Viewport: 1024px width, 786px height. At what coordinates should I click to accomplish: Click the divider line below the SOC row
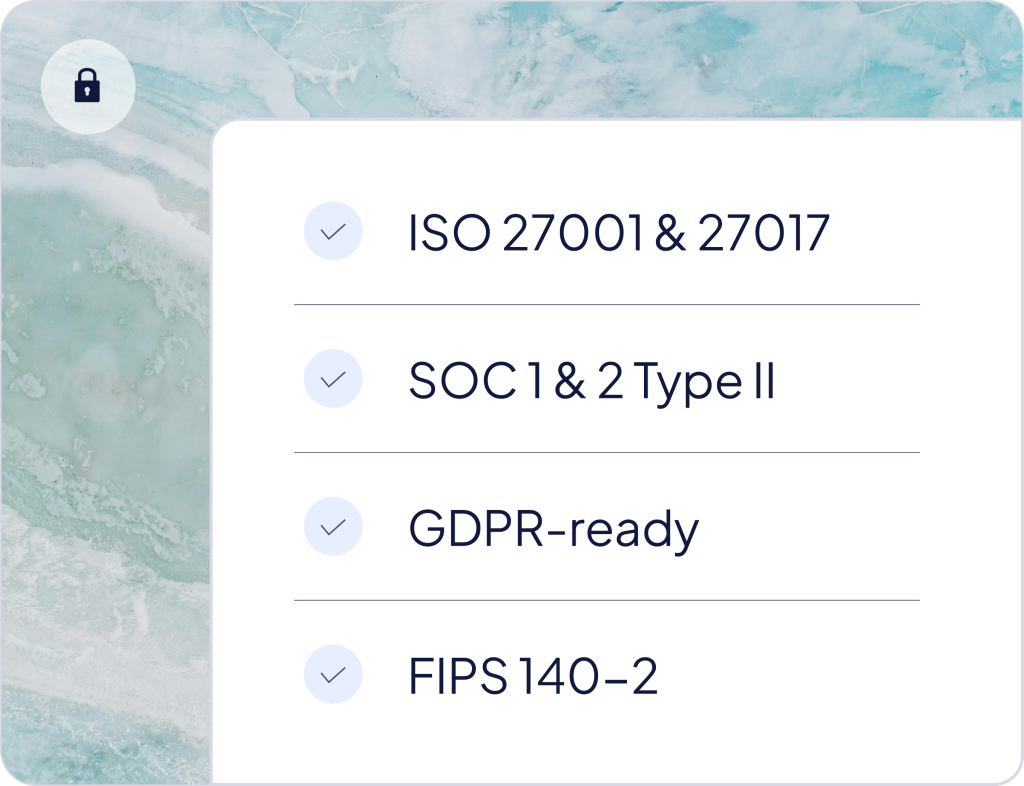[606, 452]
